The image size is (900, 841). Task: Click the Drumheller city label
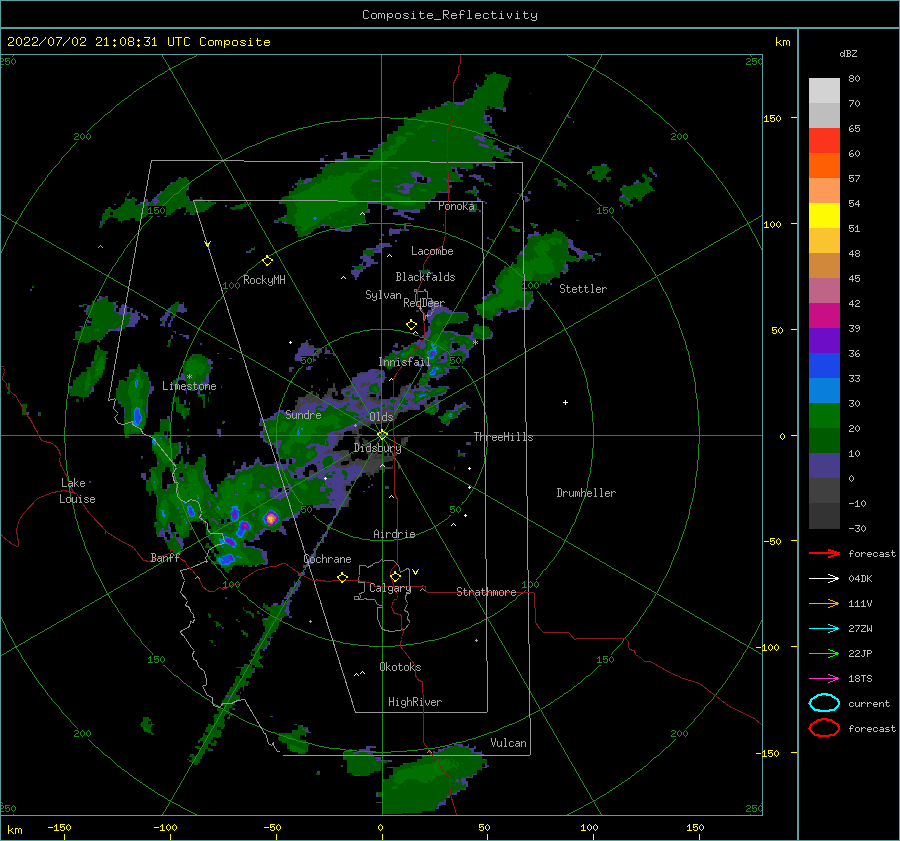586,493
